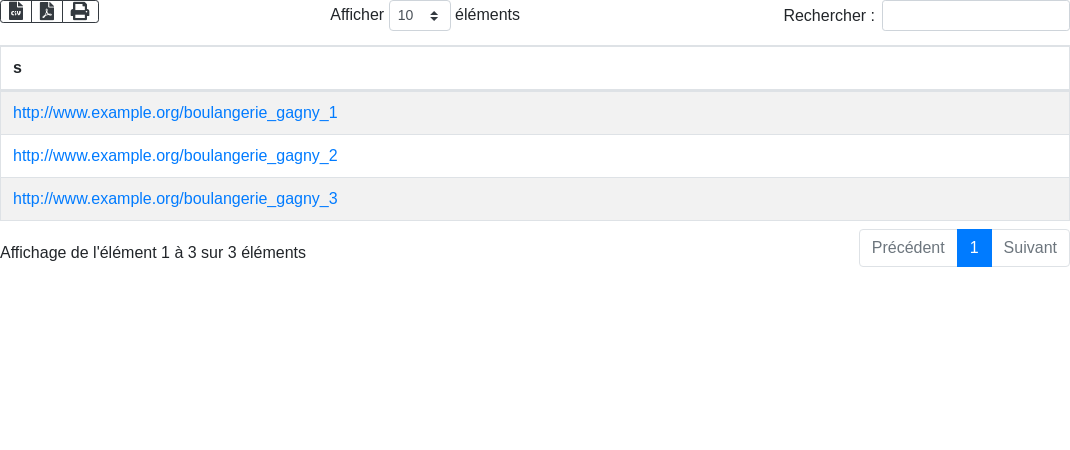This screenshot has width=1070, height=450.
Task: Visit the boulangerie_gagny_3 link
Action: (175, 199)
